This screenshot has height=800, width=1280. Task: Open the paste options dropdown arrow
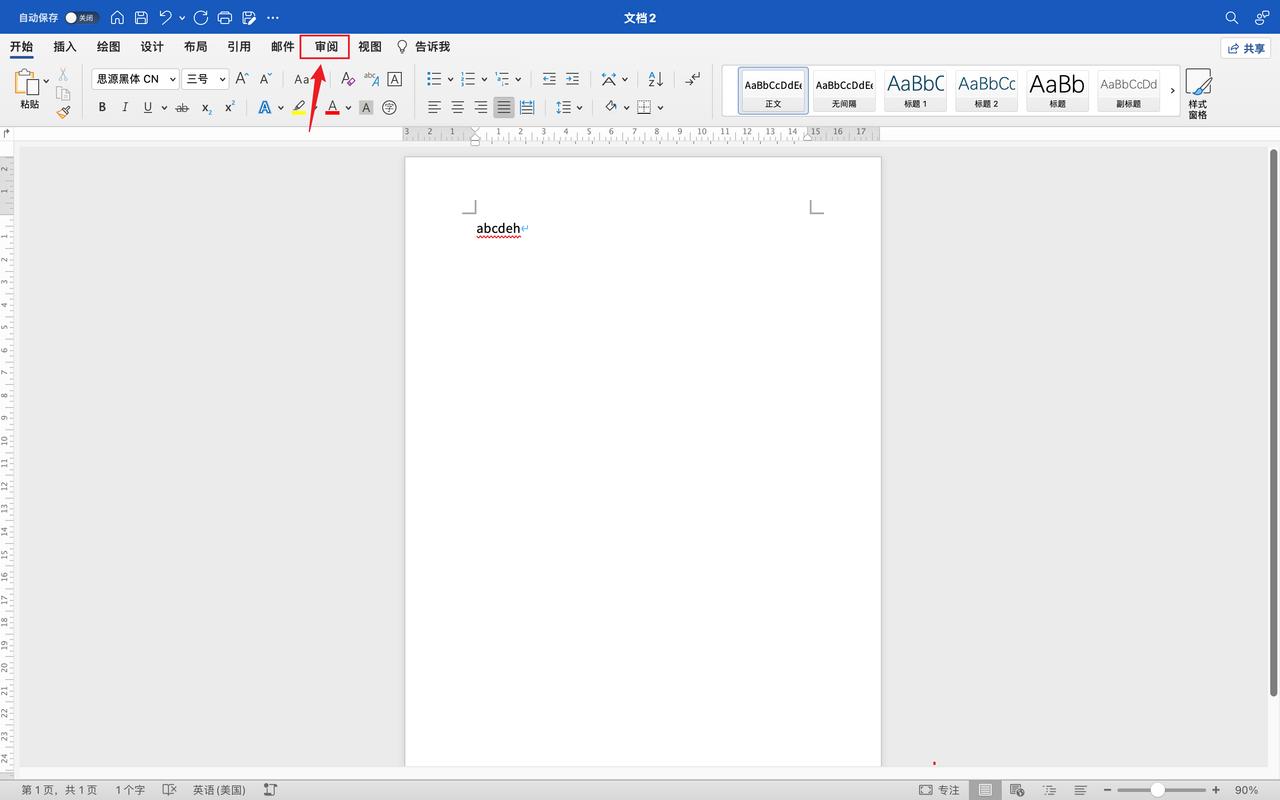tap(46, 80)
